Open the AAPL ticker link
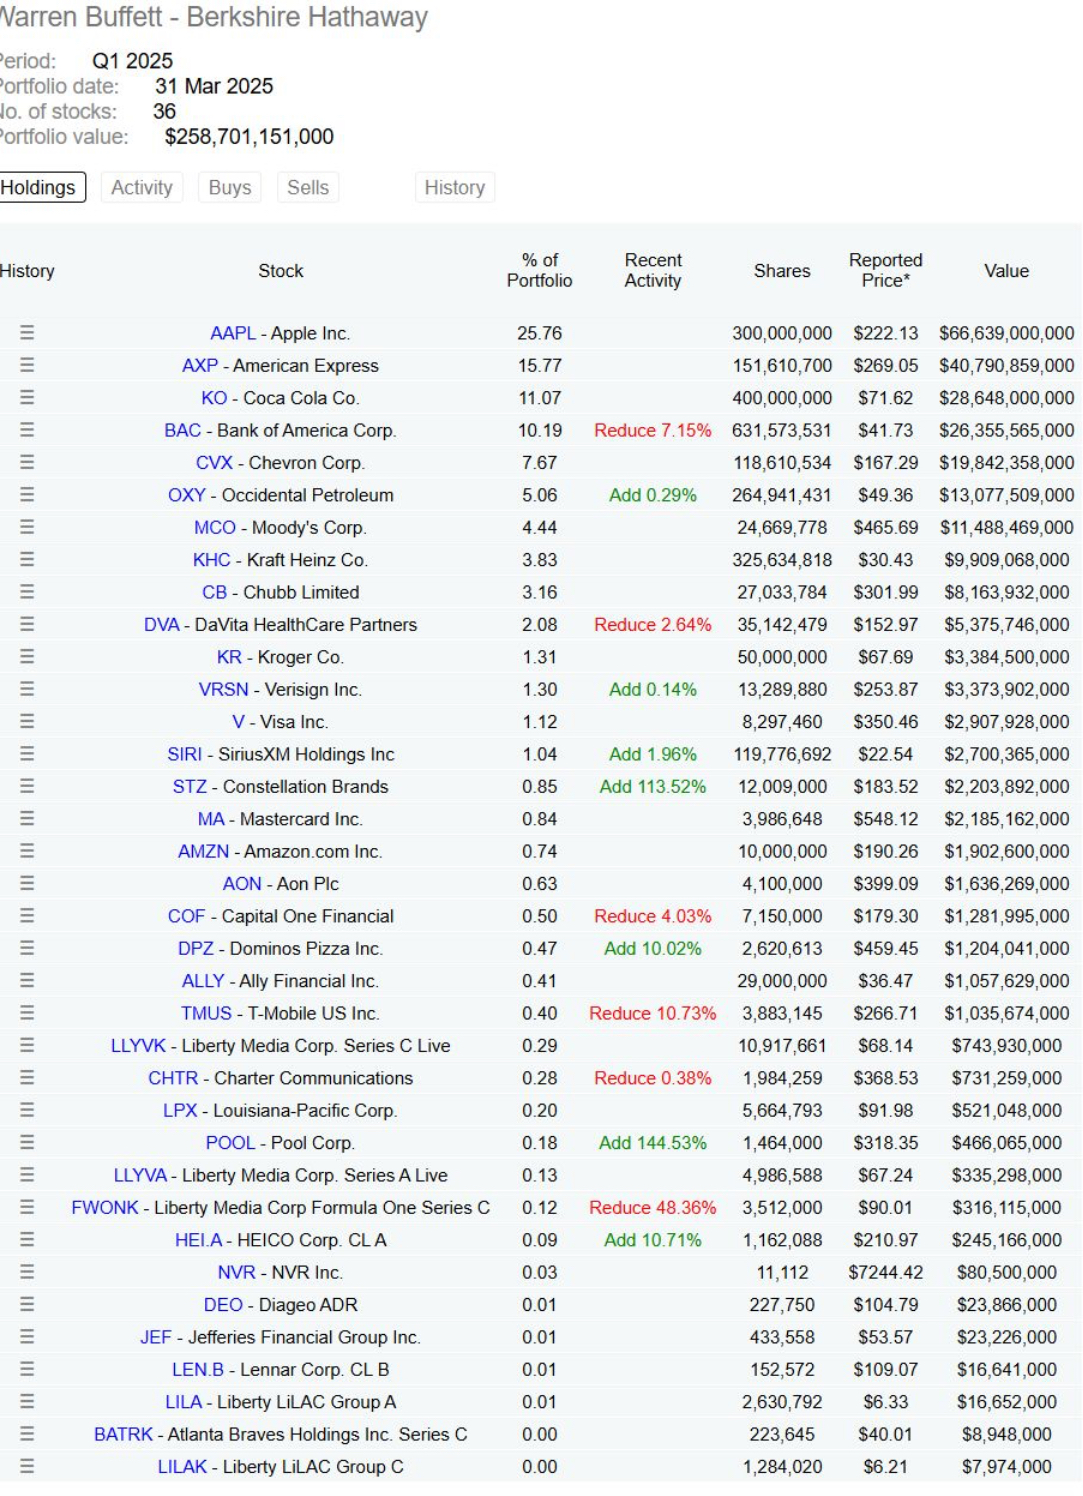The image size is (1083, 1496). [233, 333]
